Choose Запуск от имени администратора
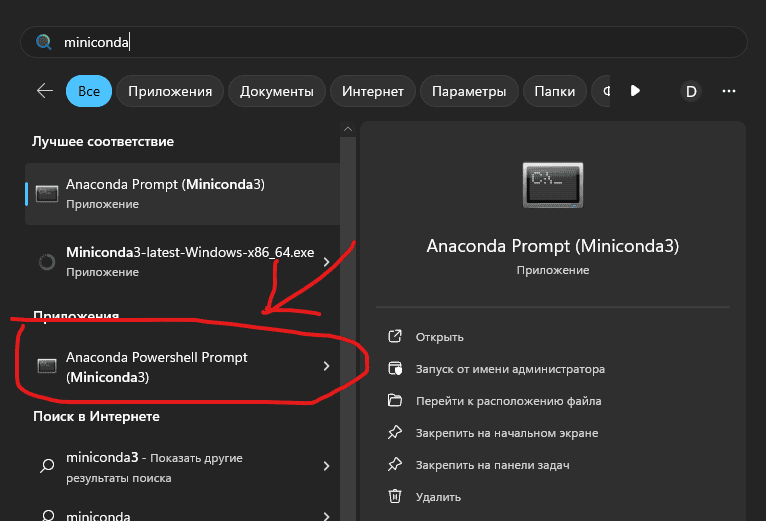Viewport: 766px width, 521px height. click(x=510, y=369)
